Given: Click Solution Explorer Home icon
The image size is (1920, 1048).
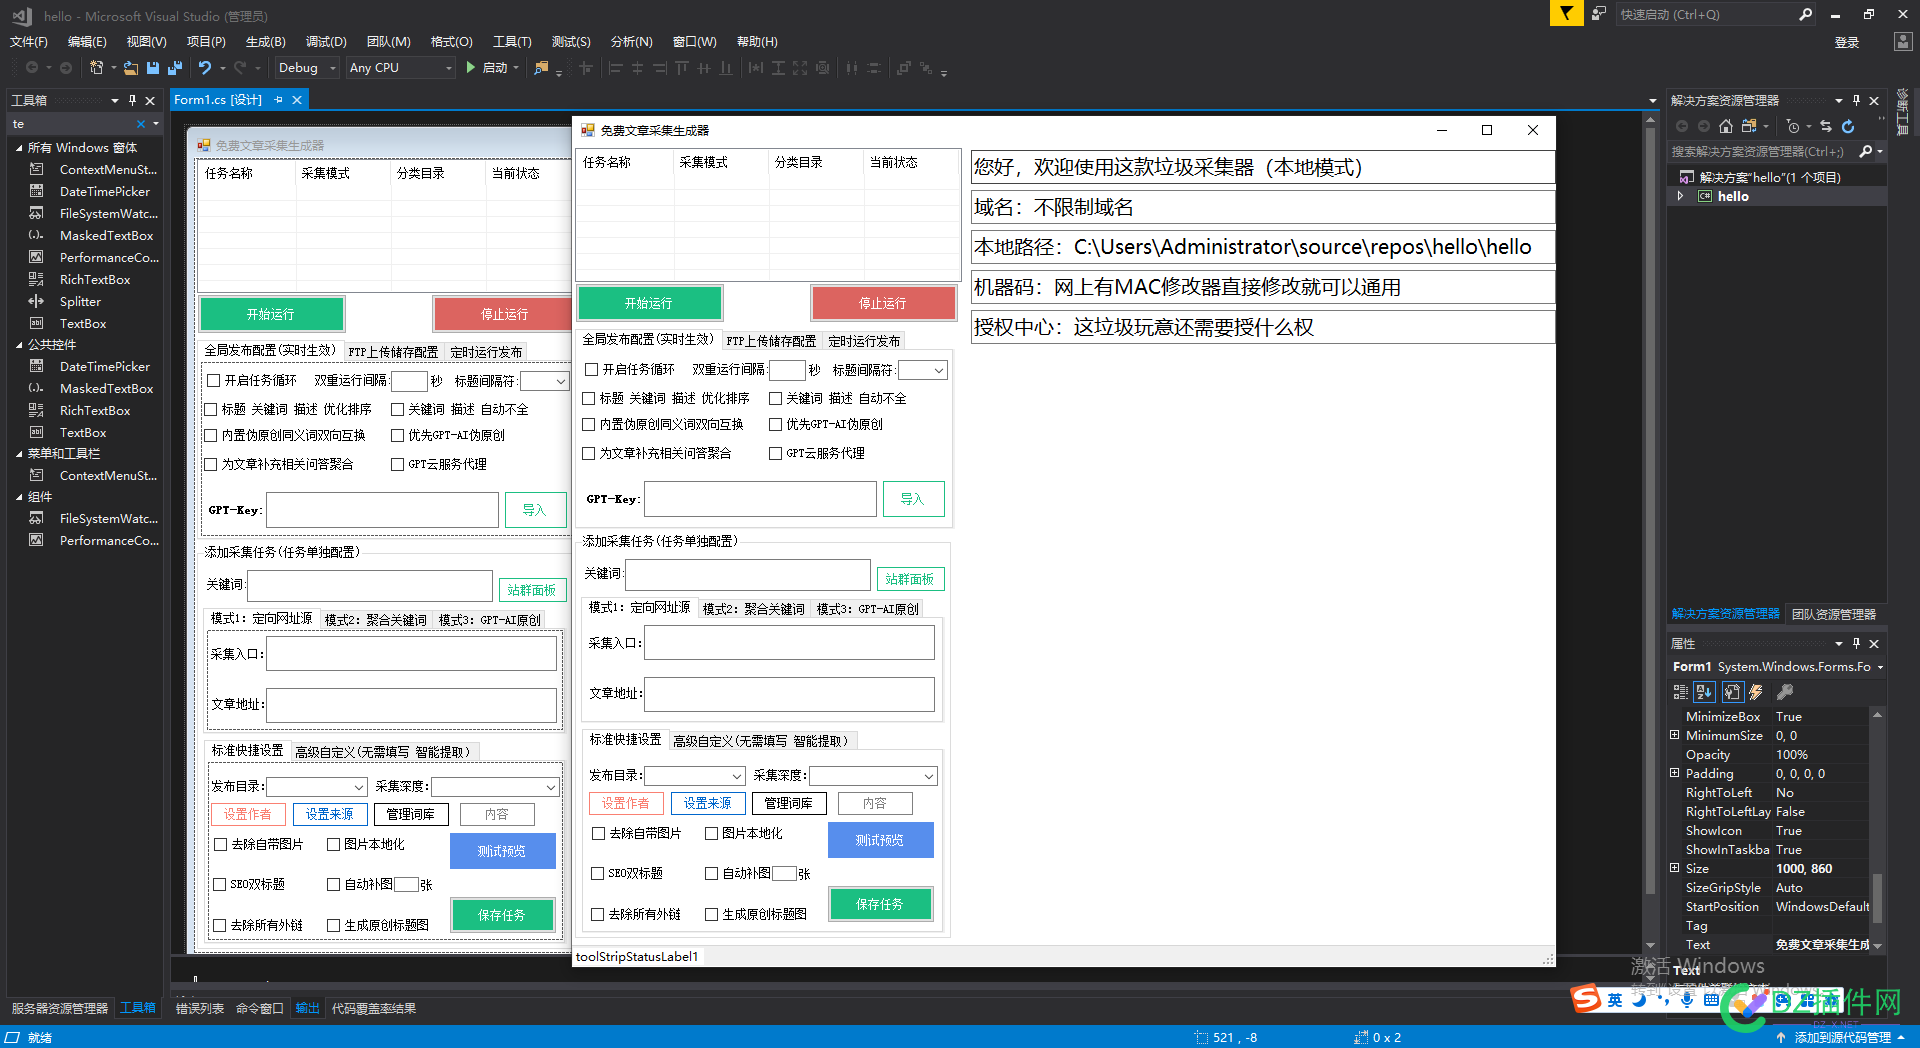Looking at the screenshot, I should pyautogui.click(x=1726, y=126).
